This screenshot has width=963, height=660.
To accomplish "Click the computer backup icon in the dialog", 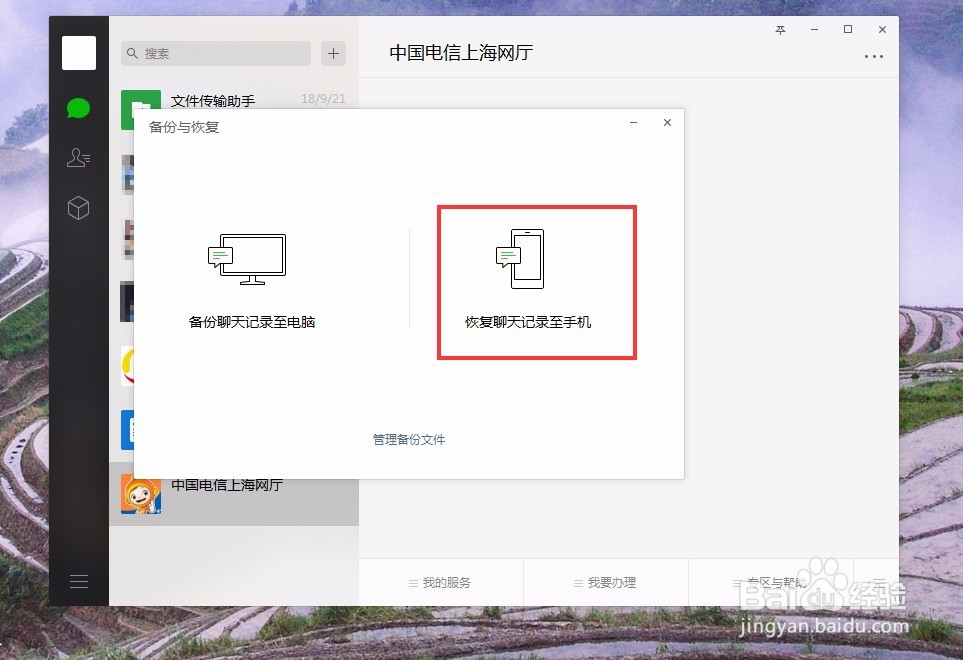I will point(247,258).
